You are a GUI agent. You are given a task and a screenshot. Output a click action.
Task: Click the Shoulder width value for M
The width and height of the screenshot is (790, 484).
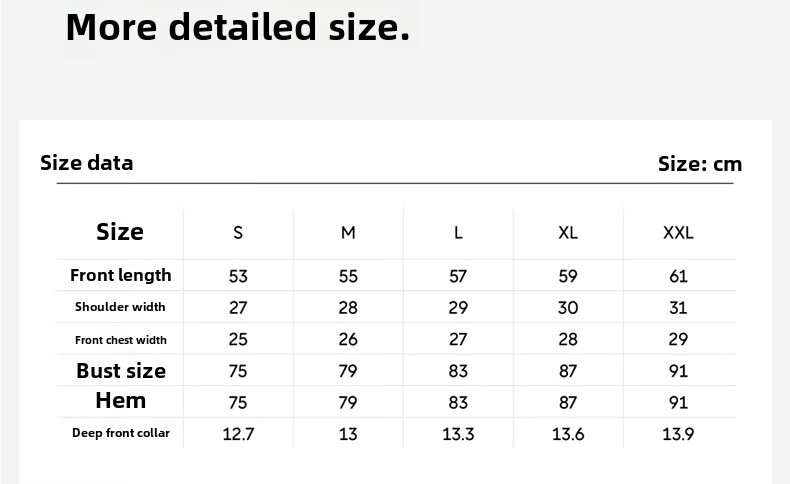click(x=348, y=308)
